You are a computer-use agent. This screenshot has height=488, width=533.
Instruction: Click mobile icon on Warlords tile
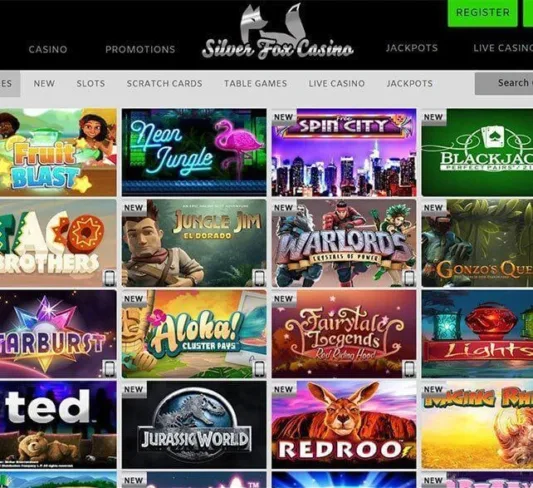409,278
